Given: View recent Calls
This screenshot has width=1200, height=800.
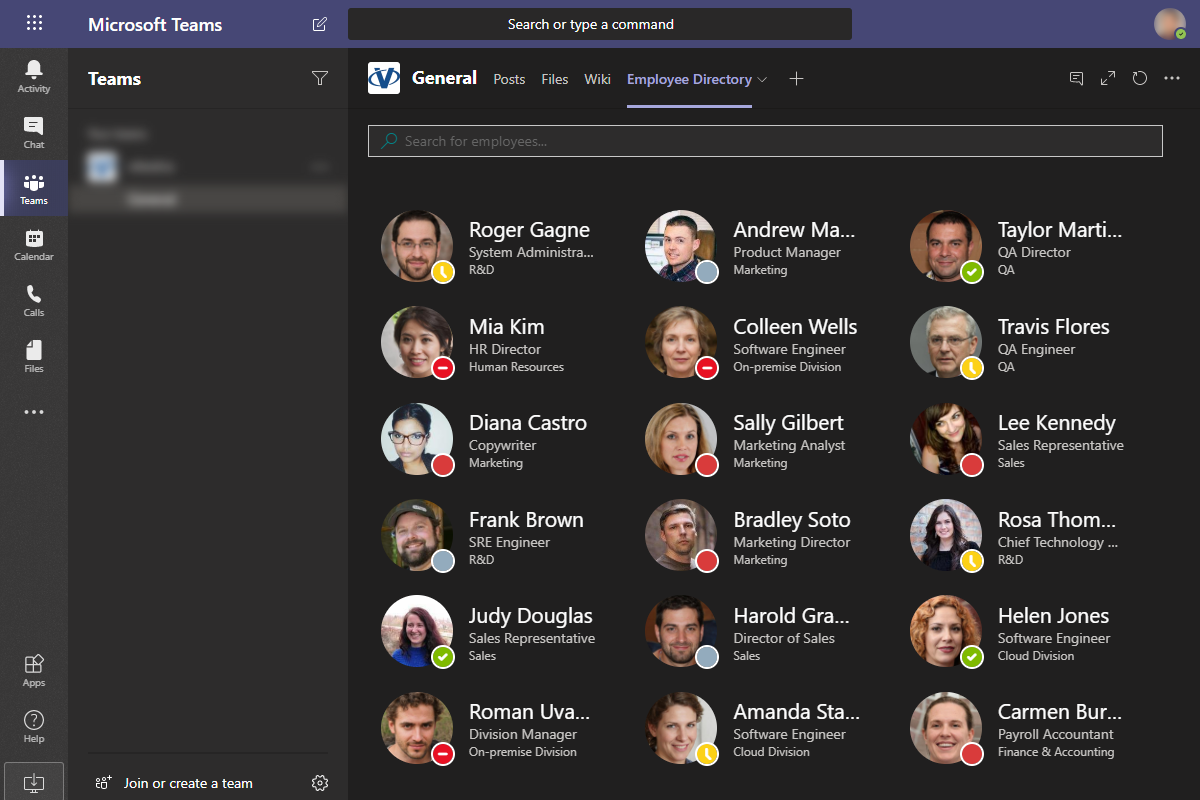Looking at the screenshot, I should click(x=34, y=299).
